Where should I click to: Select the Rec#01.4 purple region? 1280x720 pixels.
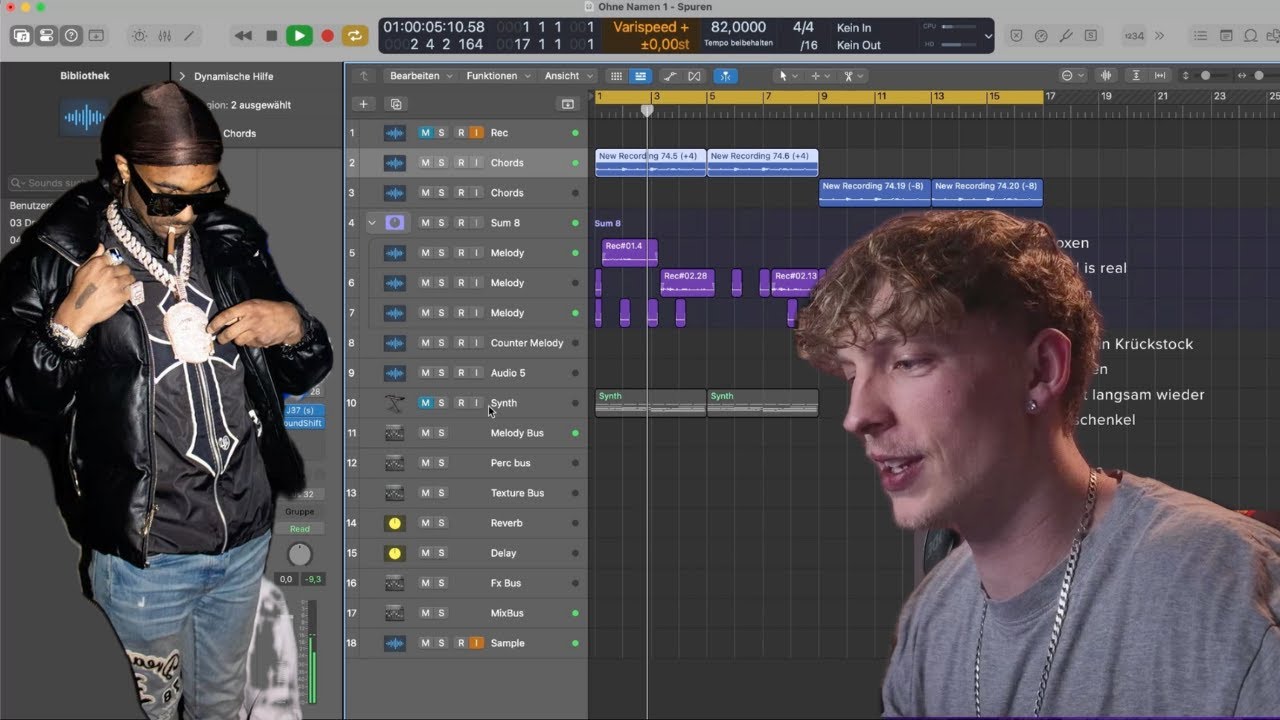pyautogui.click(x=630, y=252)
